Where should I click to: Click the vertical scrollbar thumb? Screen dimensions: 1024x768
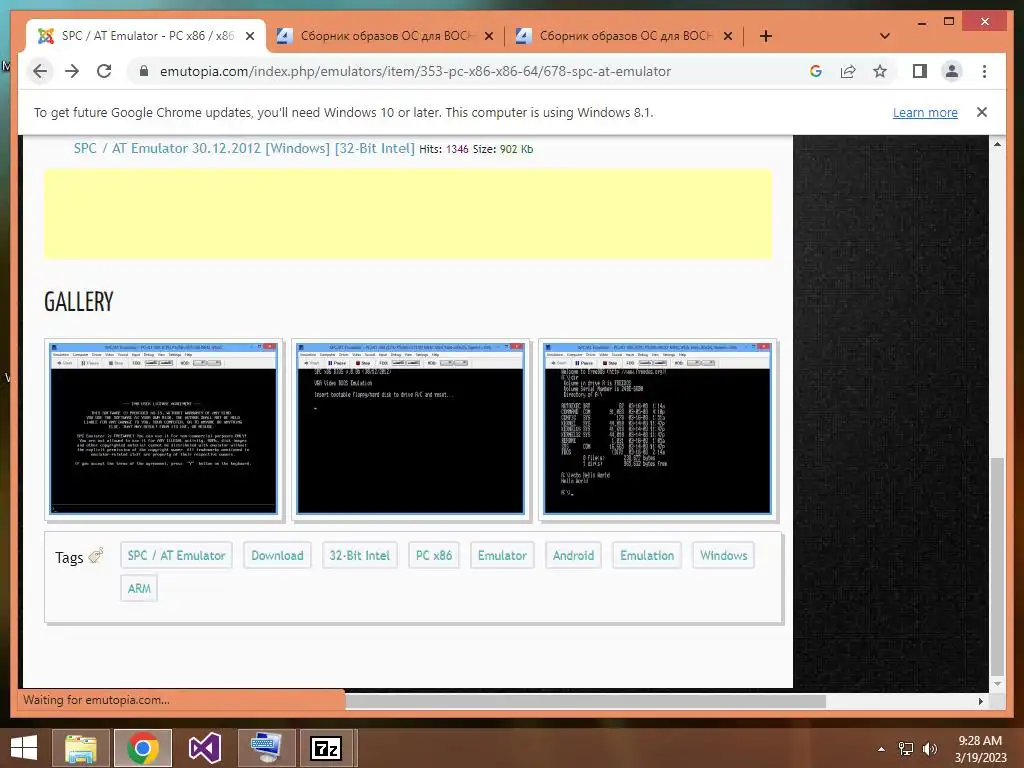997,566
